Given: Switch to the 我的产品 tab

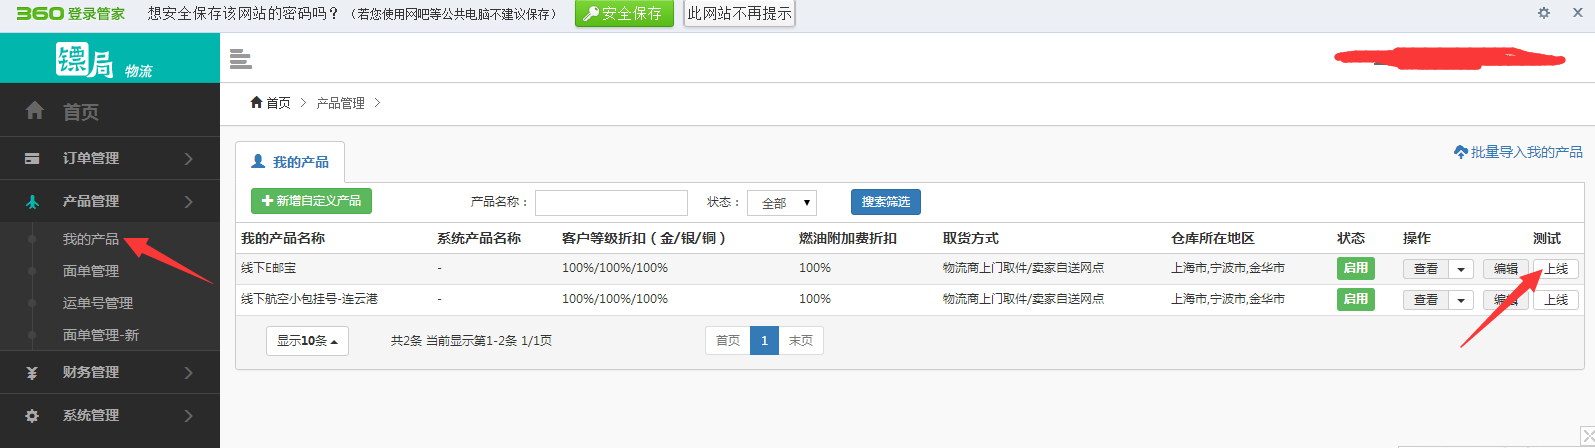Looking at the screenshot, I should (x=290, y=162).
